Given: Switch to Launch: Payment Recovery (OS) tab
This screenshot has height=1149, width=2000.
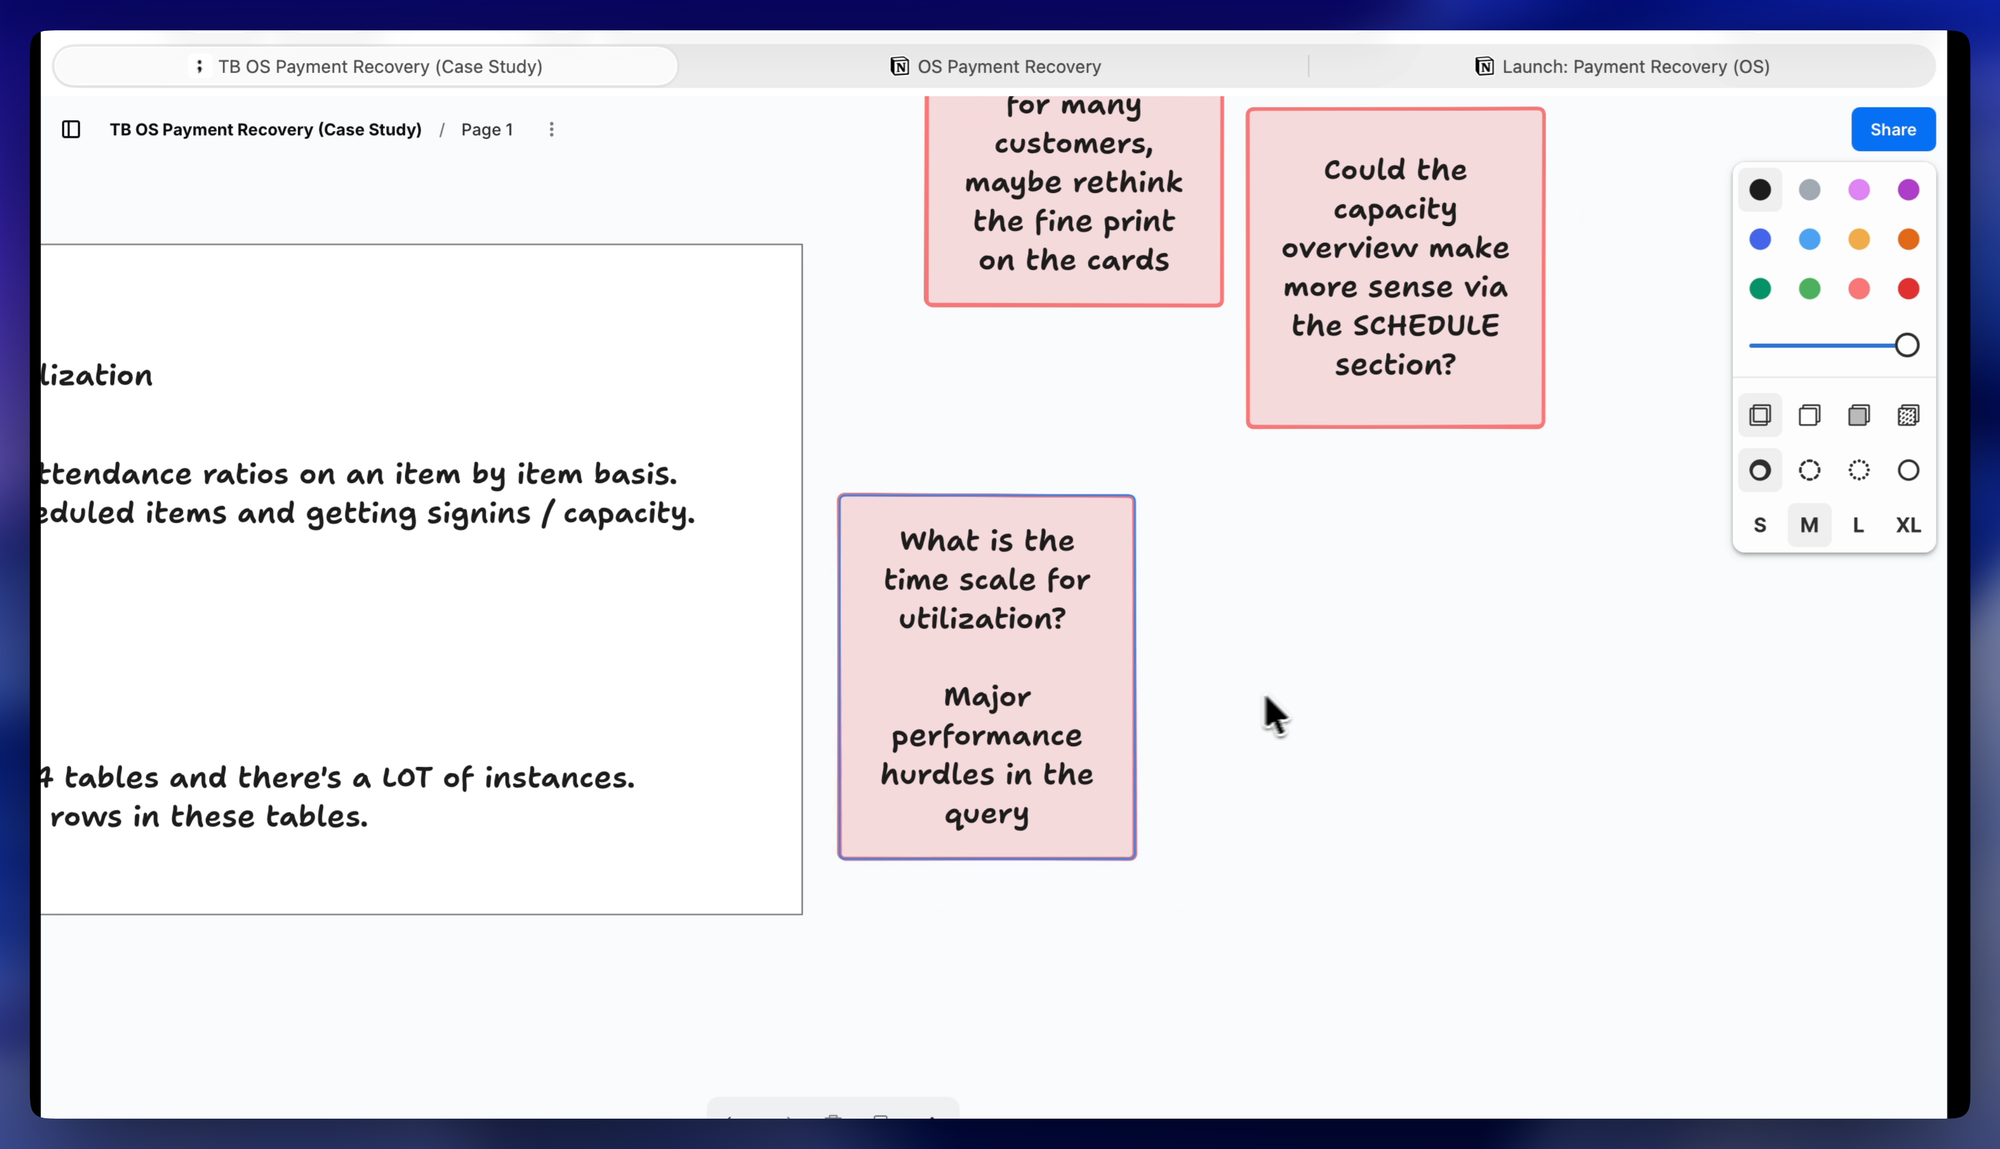Looking at the screenshot, I should click(x=1622, y=66).
